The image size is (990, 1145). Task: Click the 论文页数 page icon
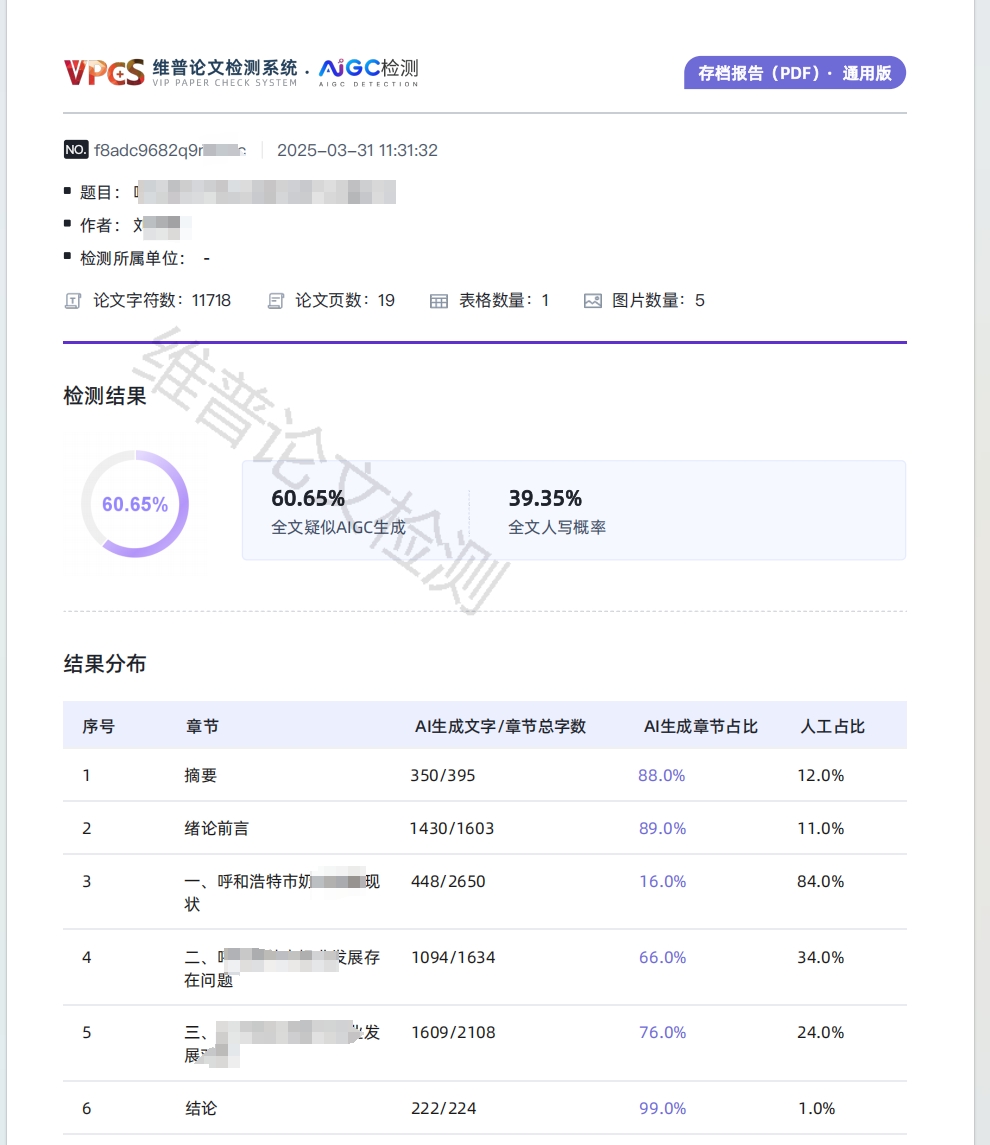[275, 300]
